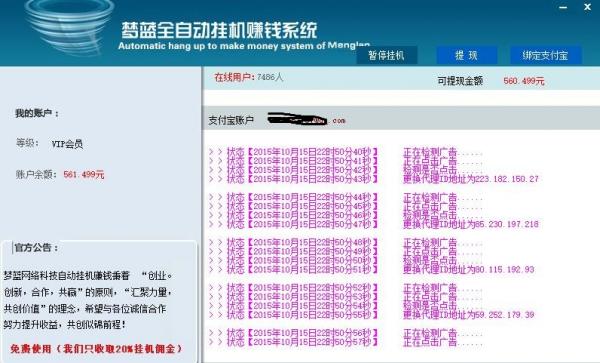600x363 pixels.
Task: Click the 绑定支付宝 bind Alipay button
Action: [x=546, y=55]
